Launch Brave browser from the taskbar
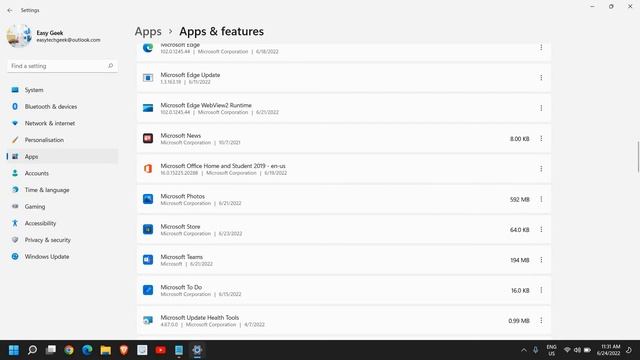 pyautogui.click(x=124, y=350)
